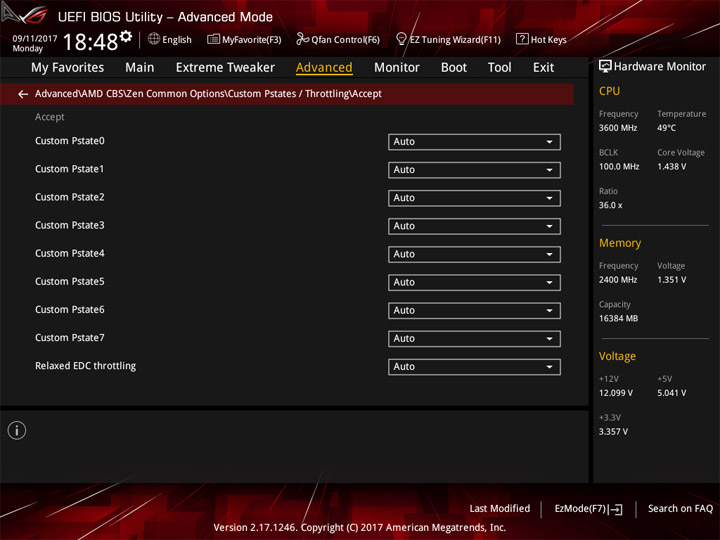This screenshot has height=540, width=720.
Task: Click the settings gear next to the clock
Action: 126,36
